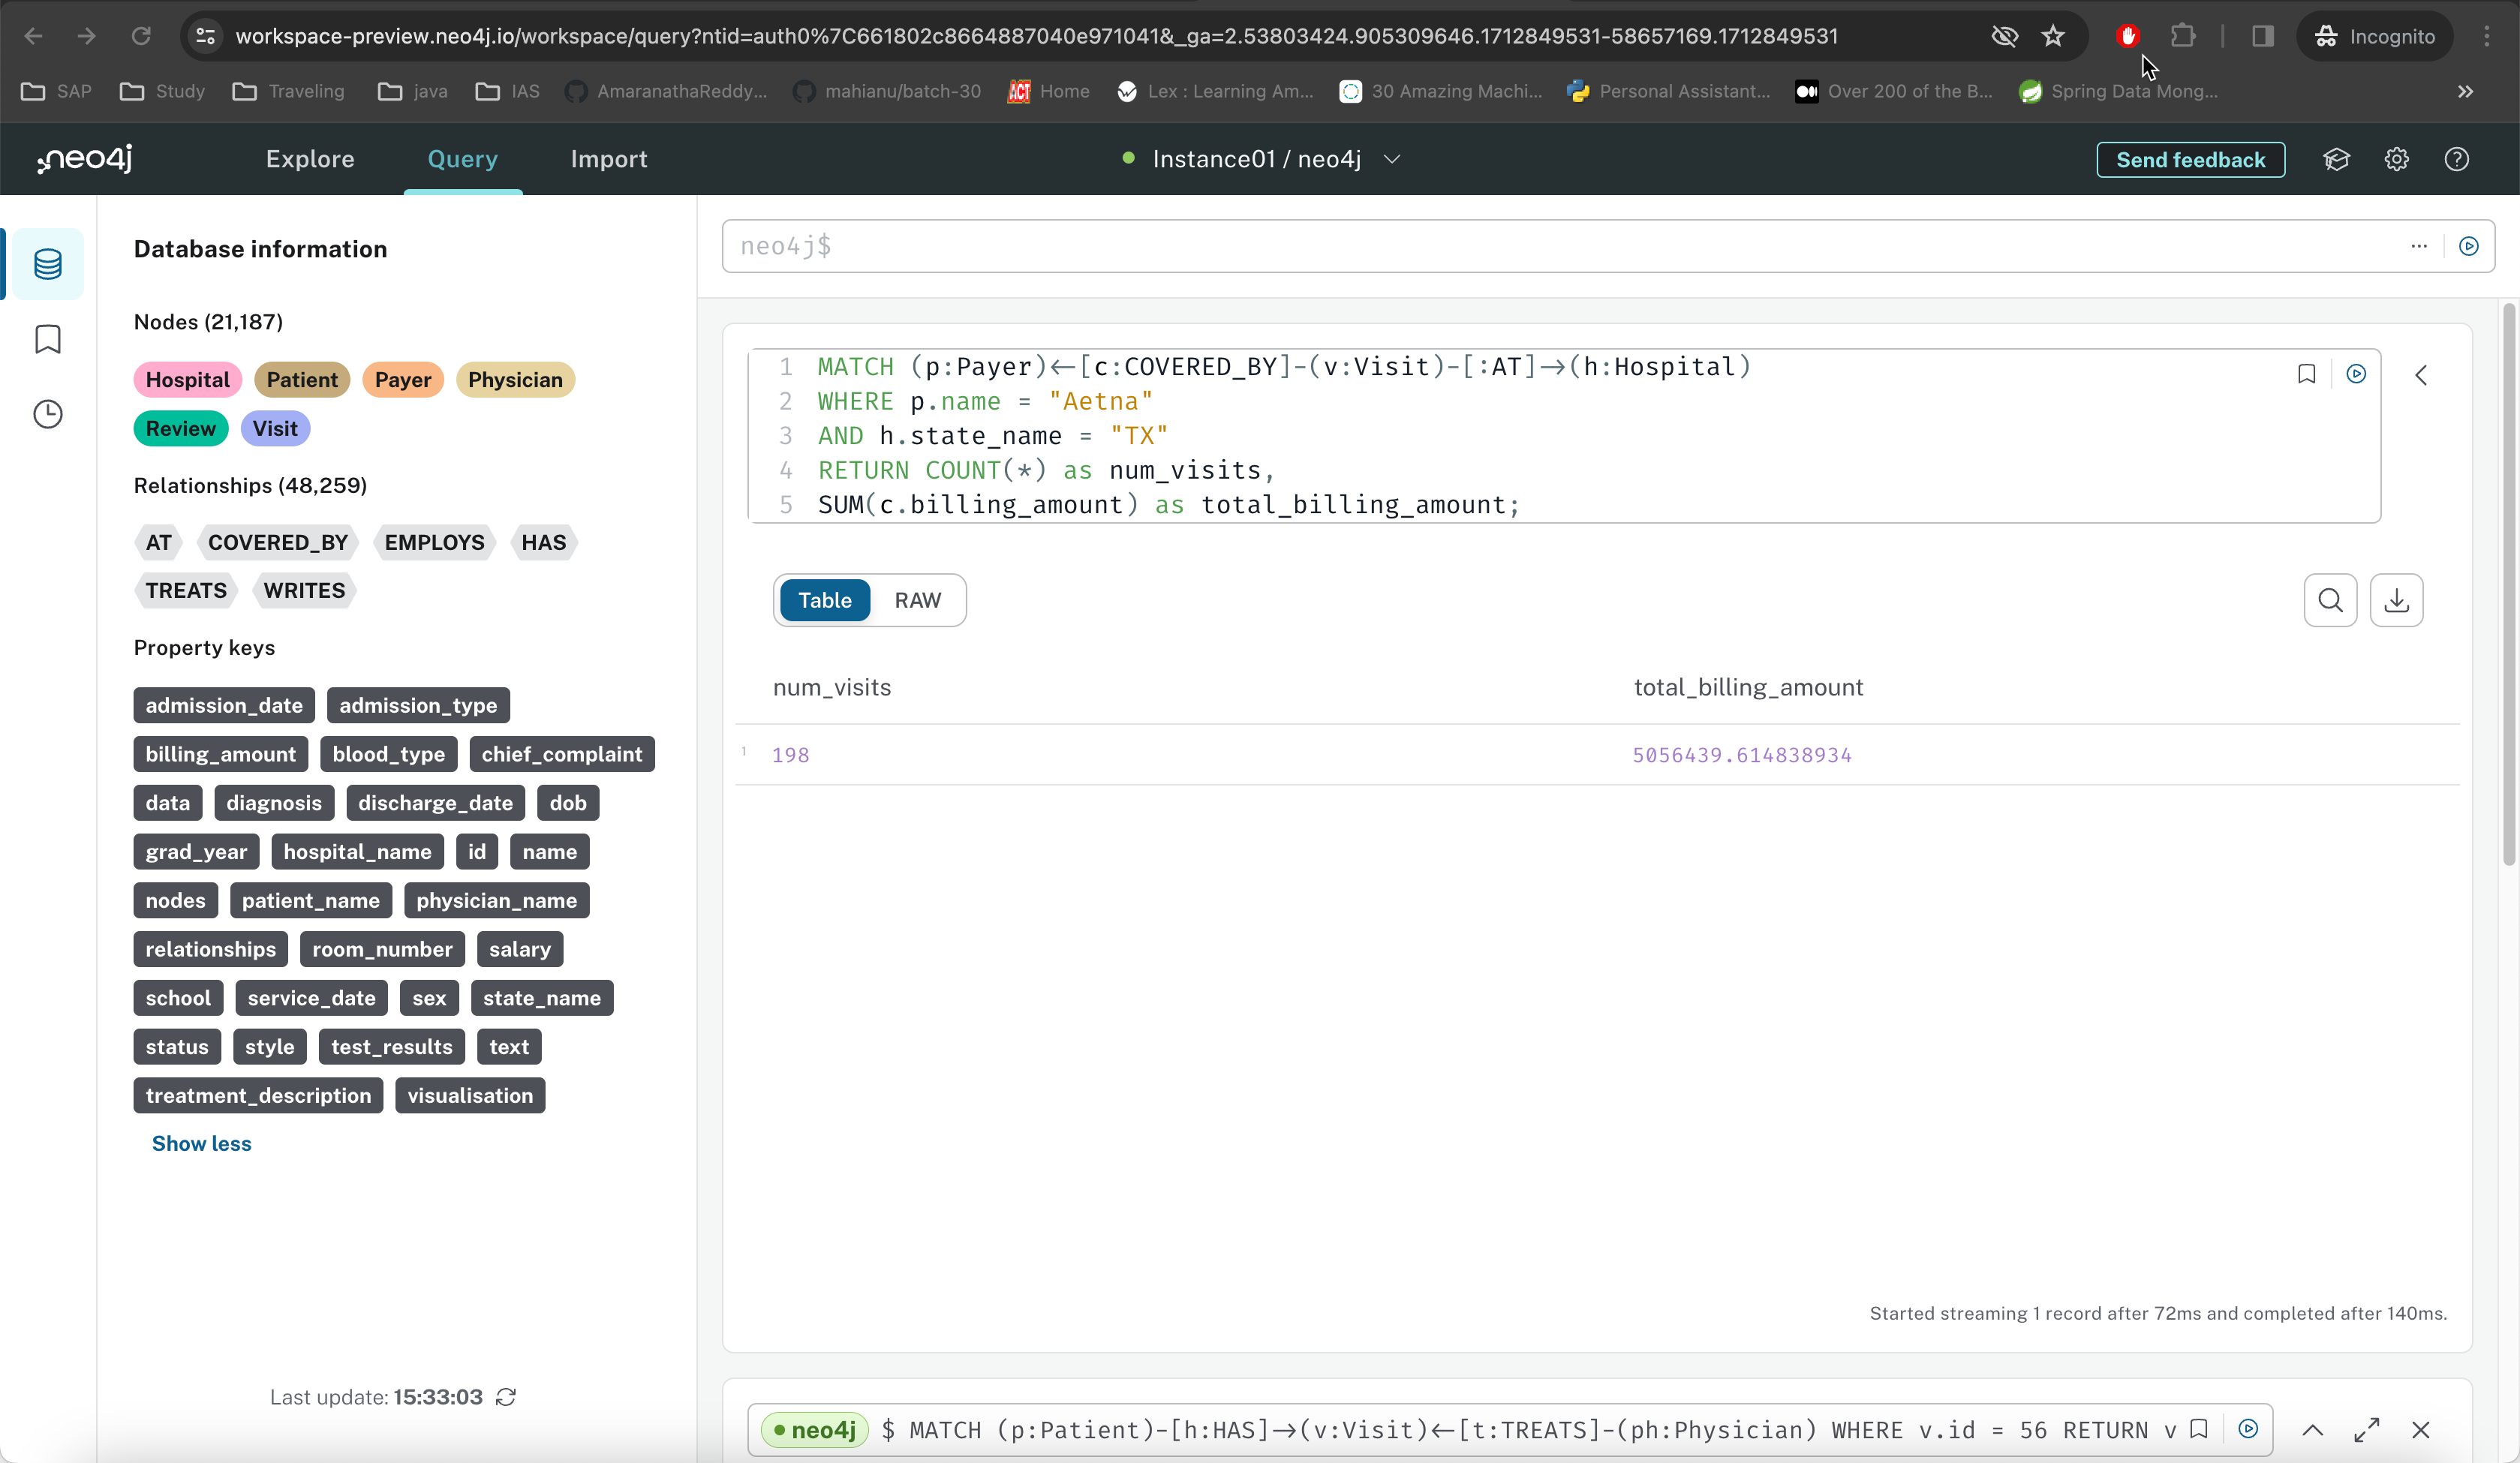Collapse the bottom frame with up chevron

click(x=2312, y=1430)
